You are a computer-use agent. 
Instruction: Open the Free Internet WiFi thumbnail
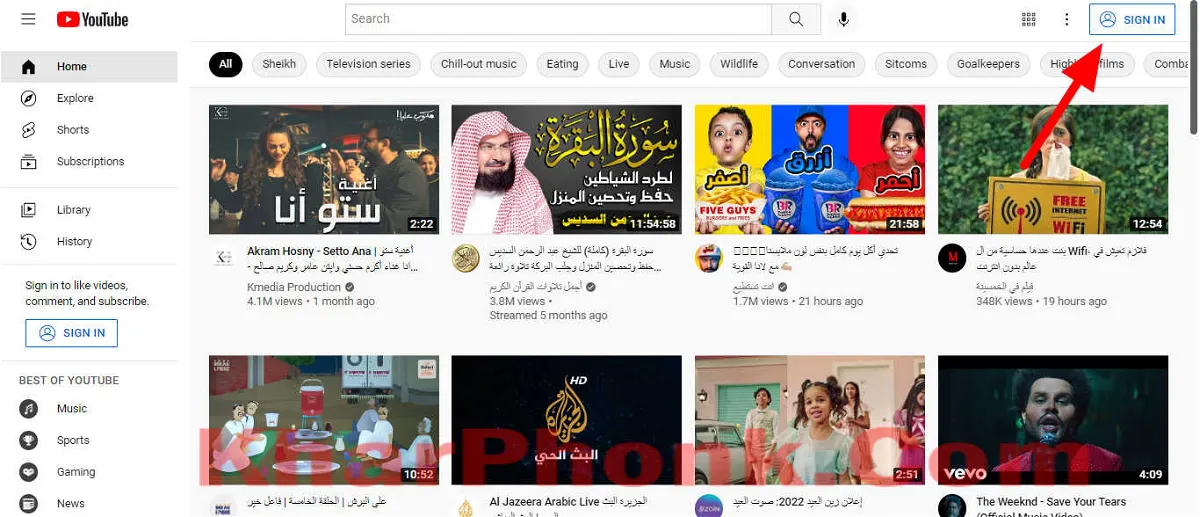(x=1053, y=170)
